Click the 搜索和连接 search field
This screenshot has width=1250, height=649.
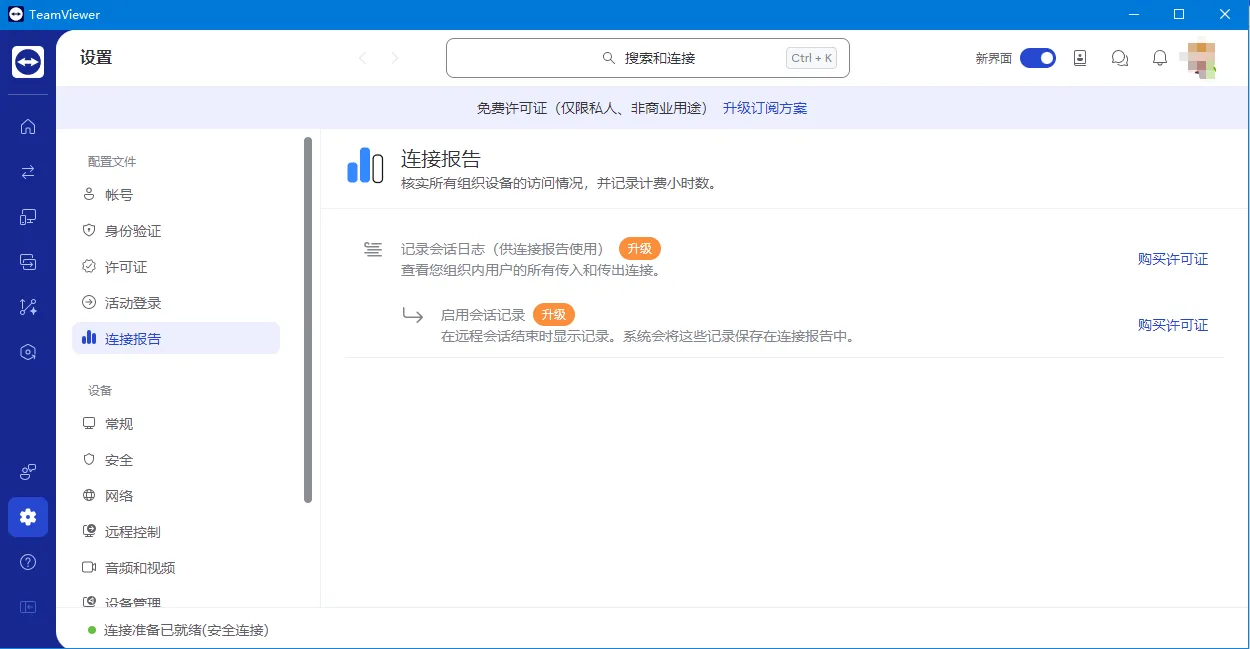[648, 58]
